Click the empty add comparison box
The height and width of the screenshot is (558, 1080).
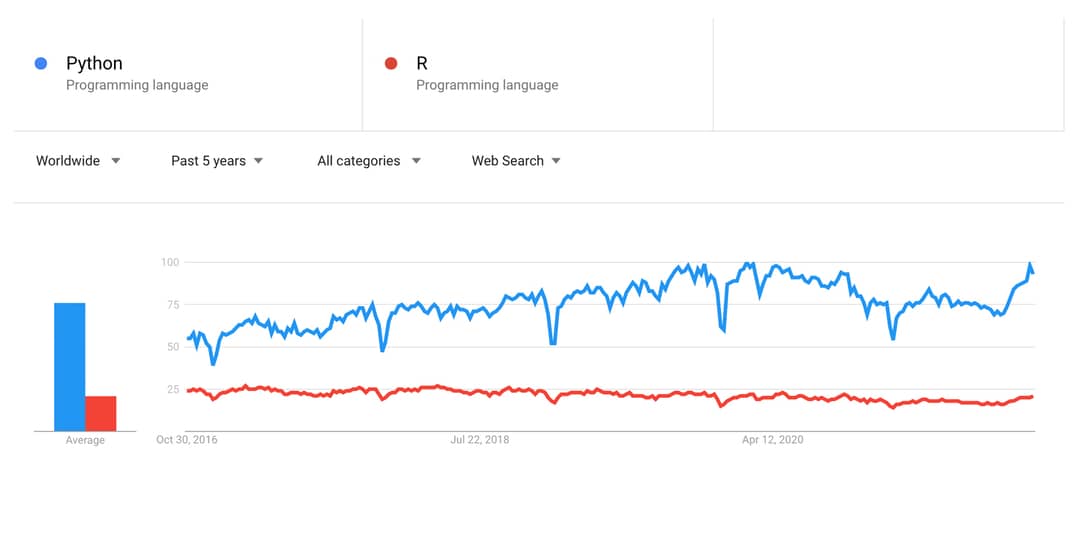pyautogui.click(x=889, y=74)
